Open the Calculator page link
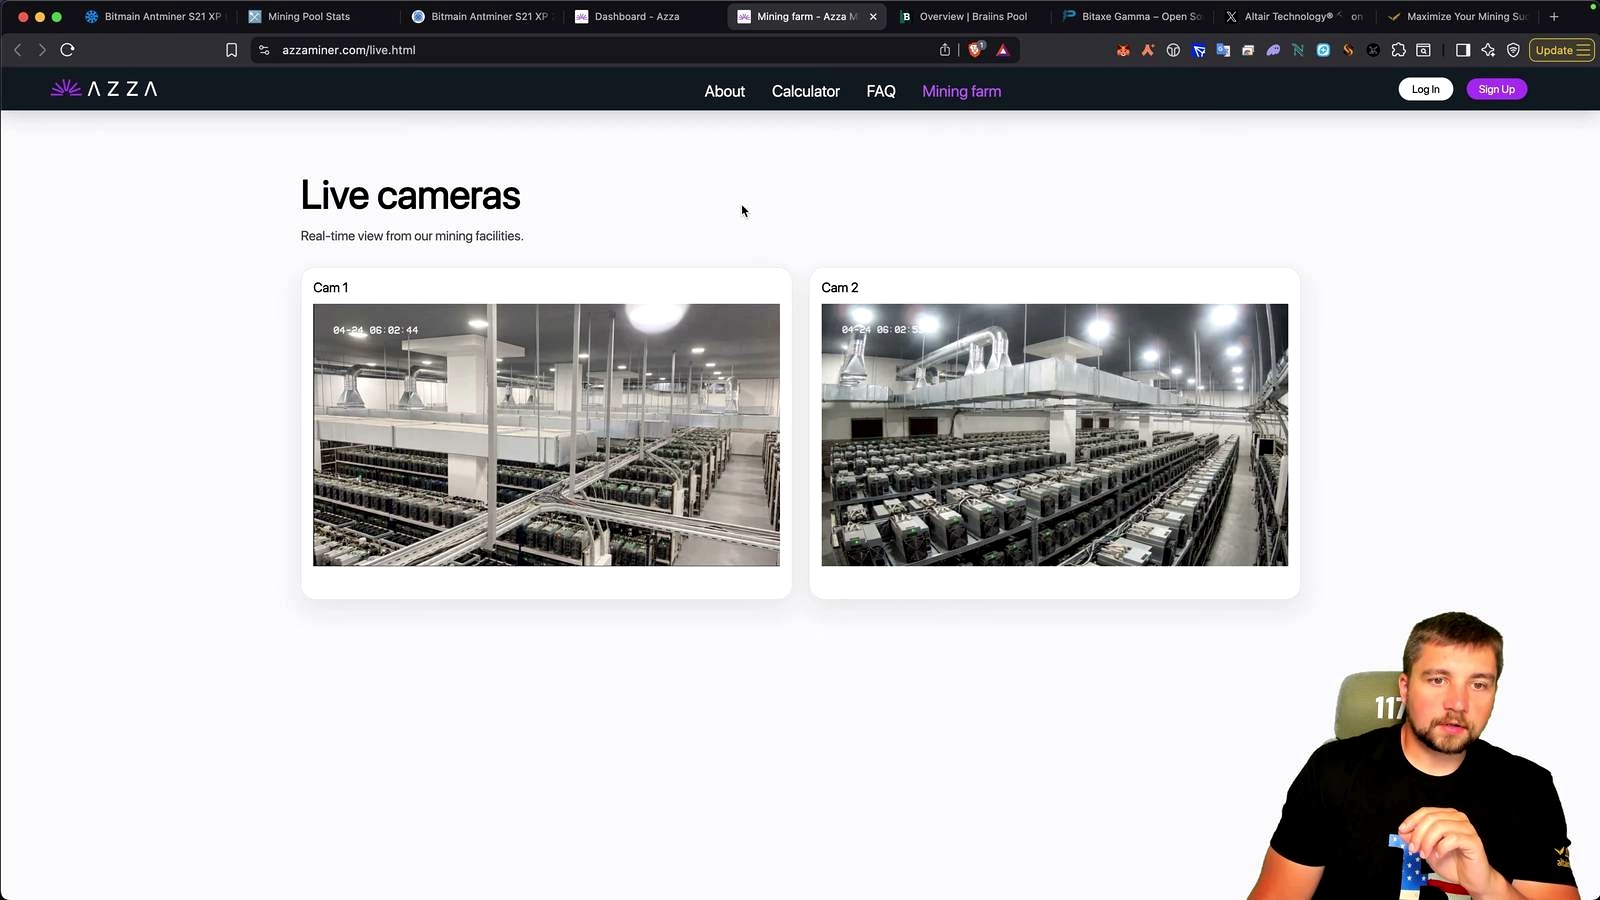The image size is (1600, 900). coord(805,91)
